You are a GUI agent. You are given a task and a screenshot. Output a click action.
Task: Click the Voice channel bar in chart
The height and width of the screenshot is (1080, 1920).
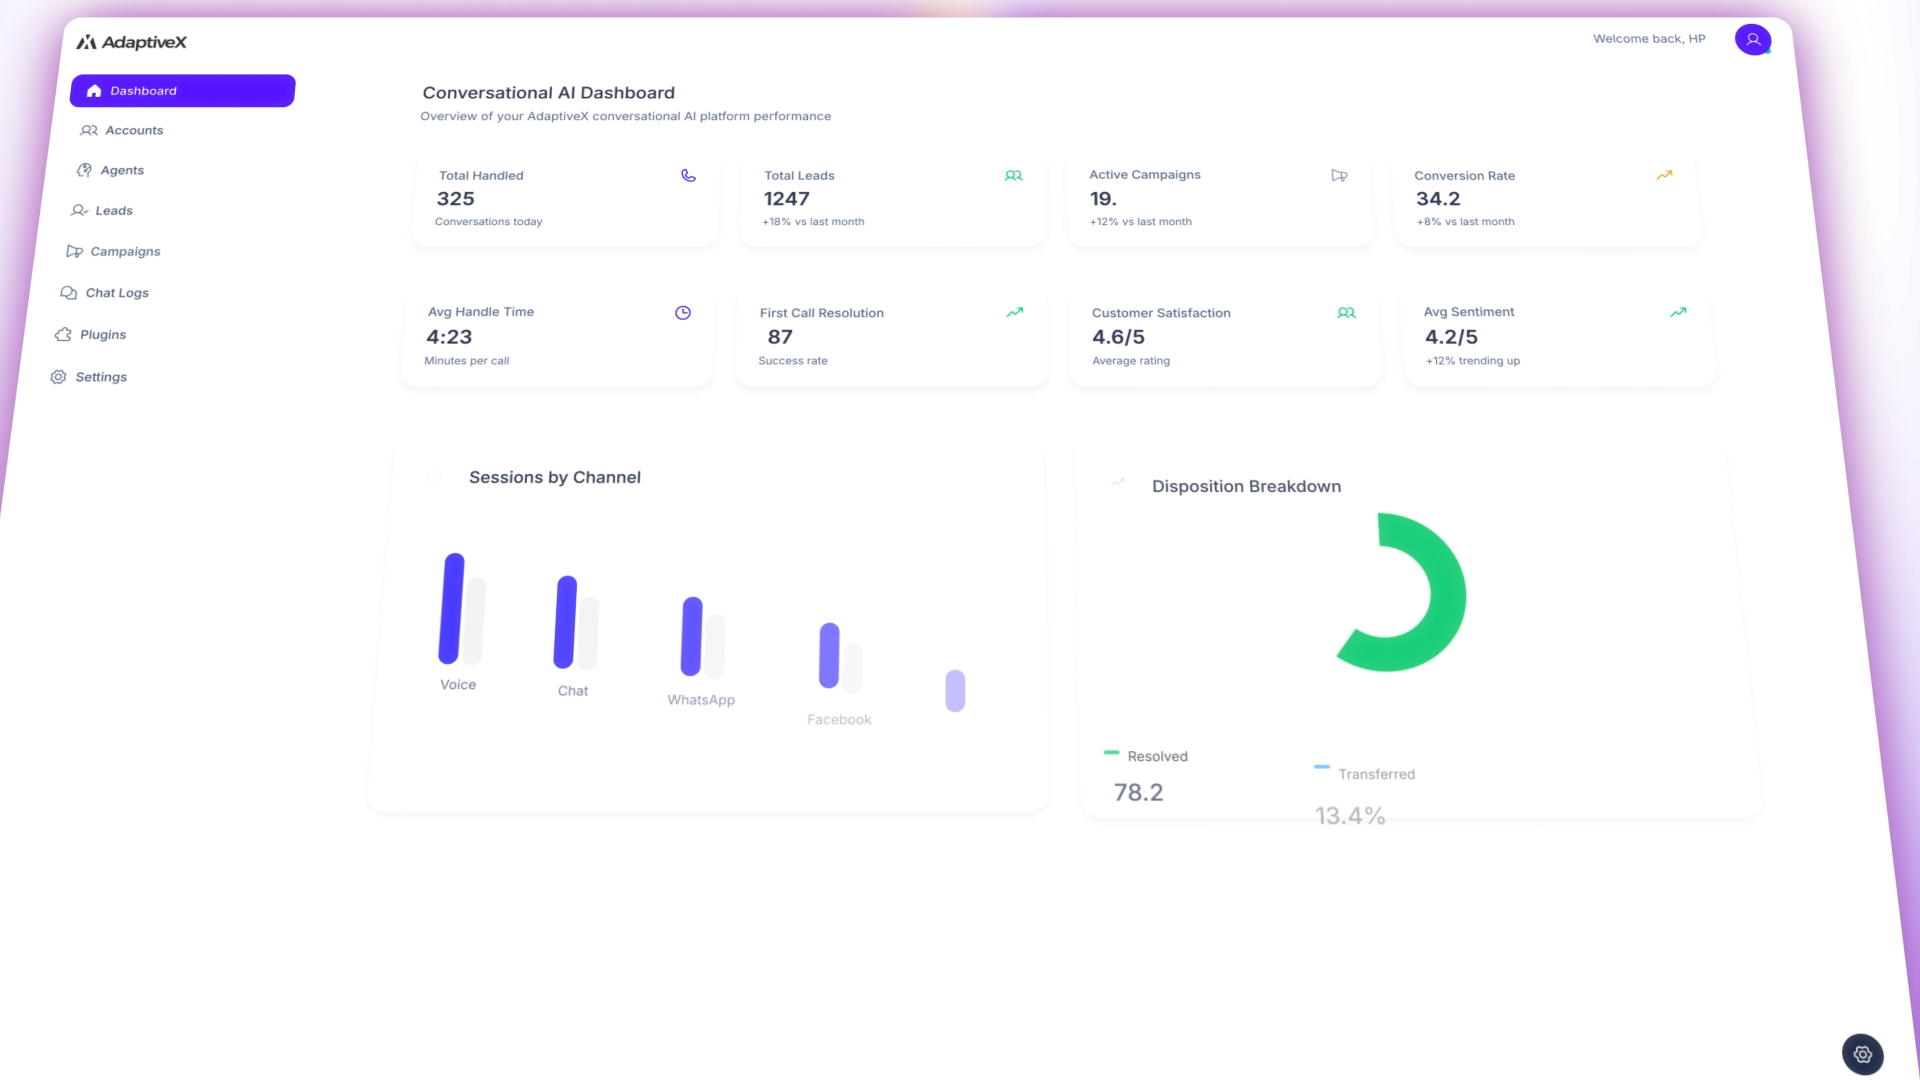pos(452,608)
